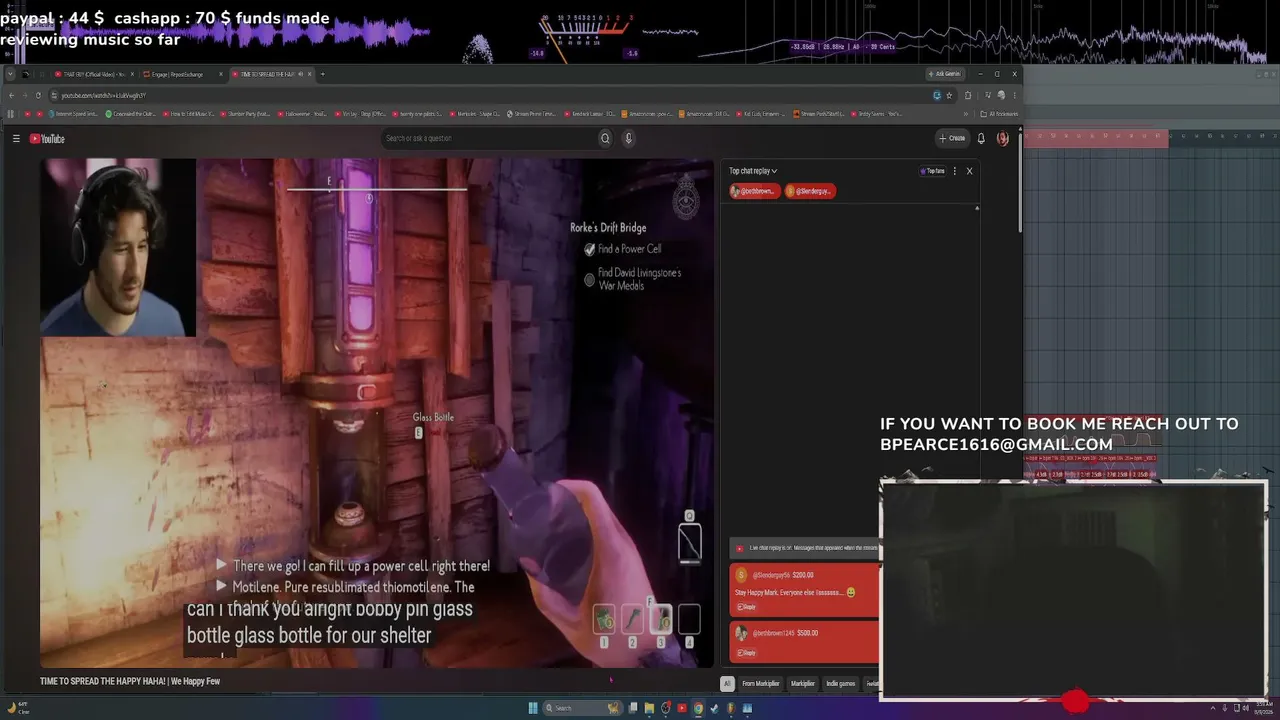Open Windows Start menu
This screenshot has width=1280, height=720.
[x=533, y=708]
